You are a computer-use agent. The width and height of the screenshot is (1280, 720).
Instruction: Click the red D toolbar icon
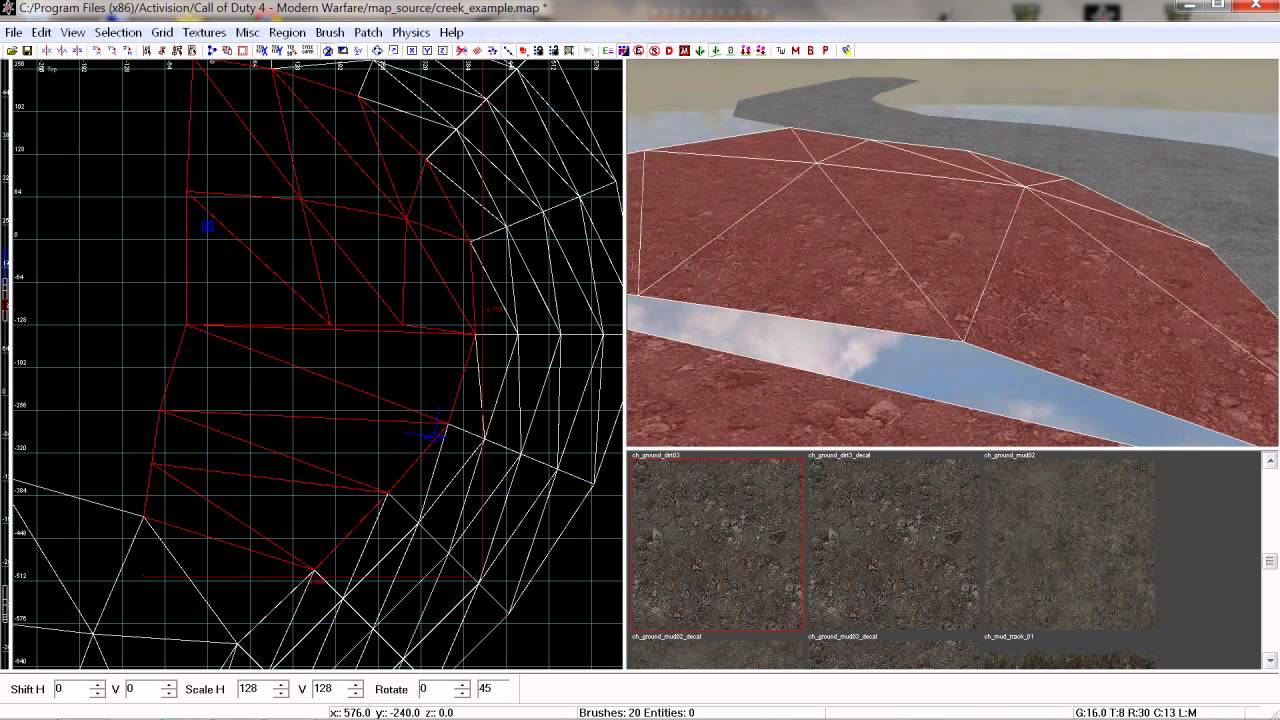click(x=669, y=50)
